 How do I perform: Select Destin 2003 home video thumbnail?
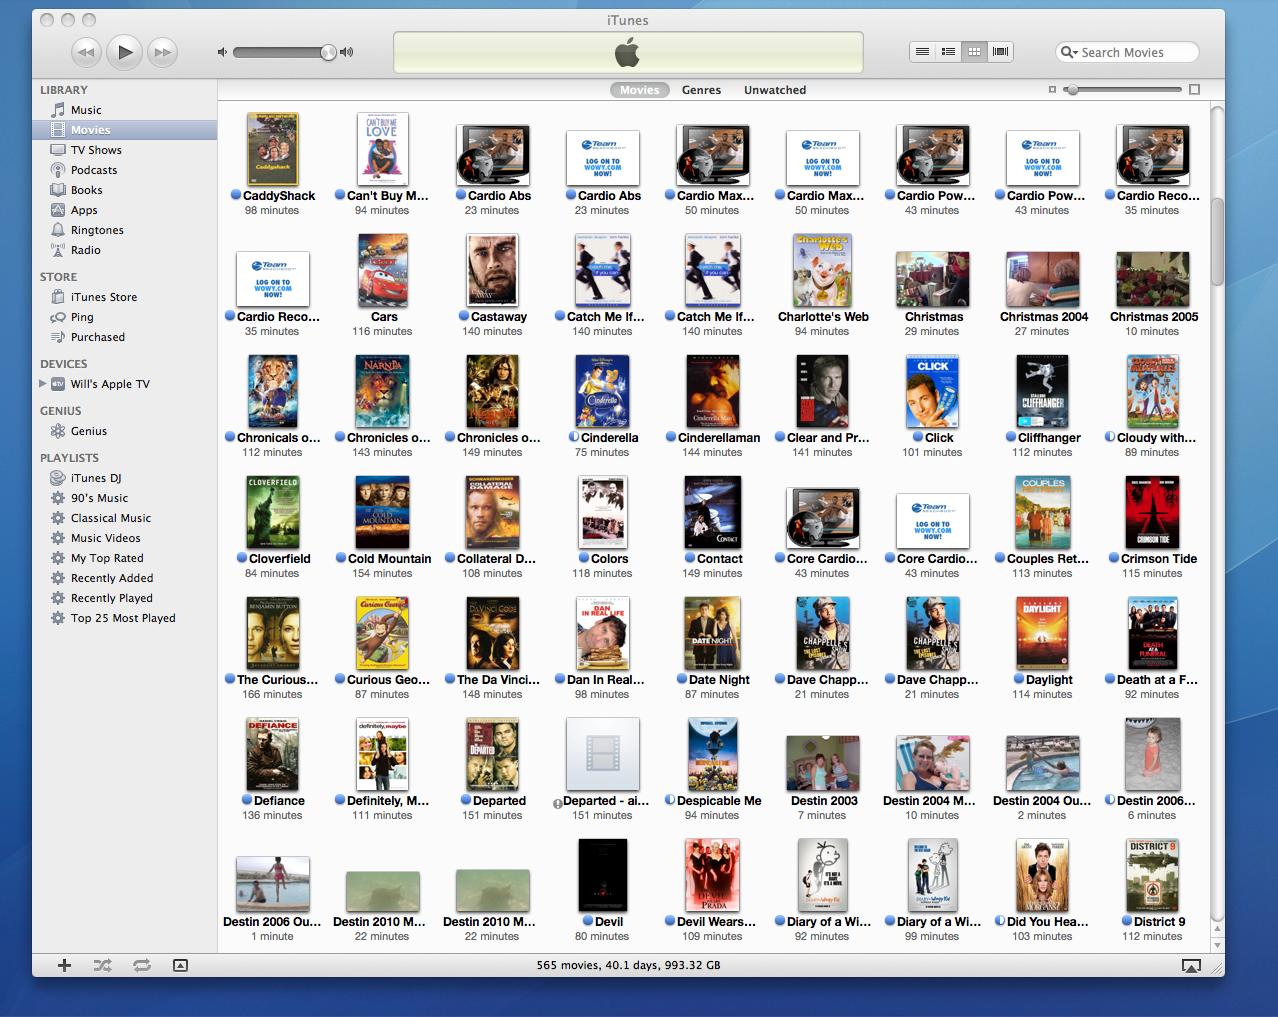click(x=823, y=763)
